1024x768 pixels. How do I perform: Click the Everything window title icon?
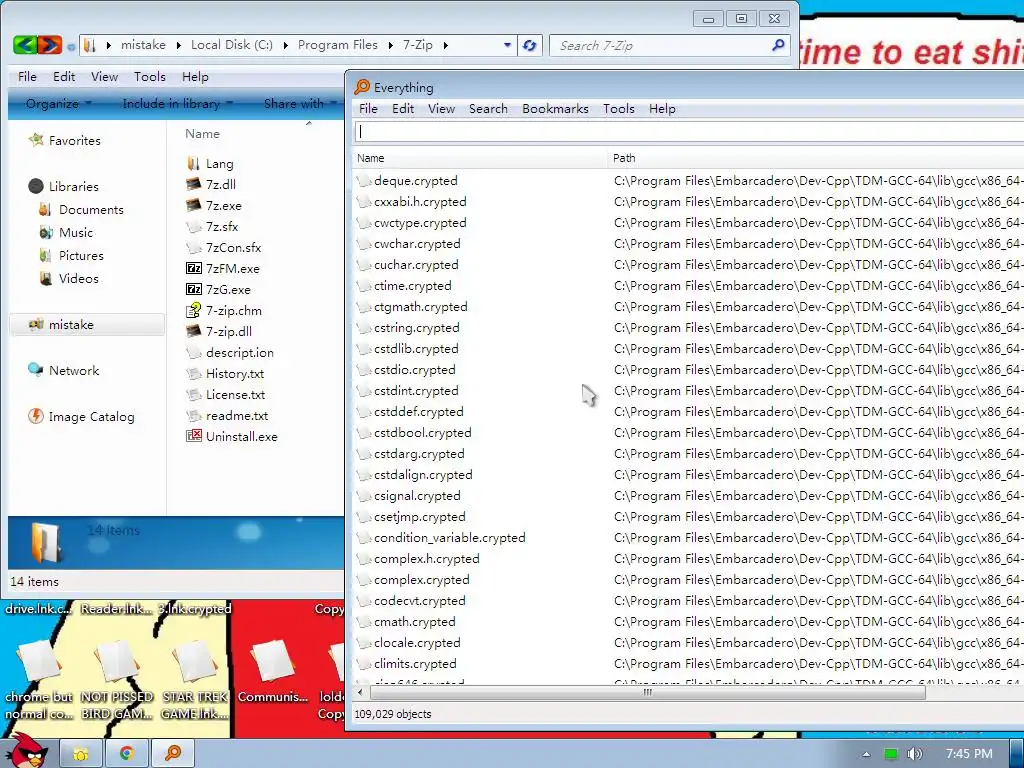pyautogui.click(x=362, y=87)
